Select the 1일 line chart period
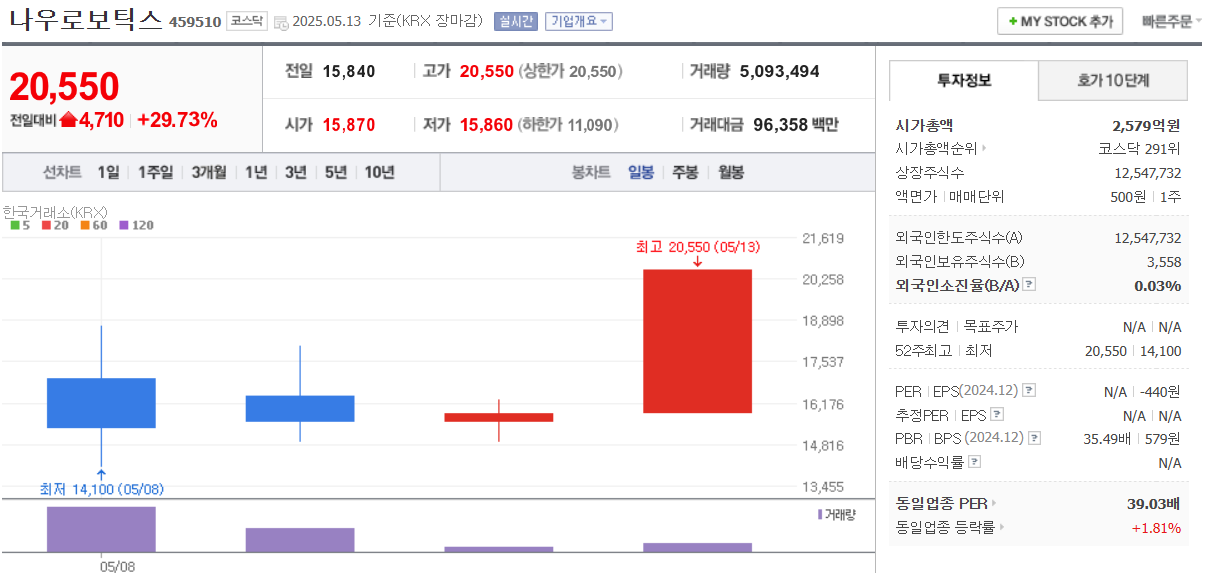 pos(108,172)
